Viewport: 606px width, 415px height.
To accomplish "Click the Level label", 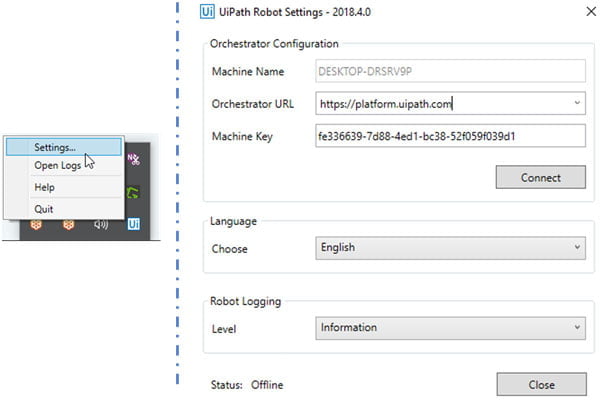I will (224, 329).
